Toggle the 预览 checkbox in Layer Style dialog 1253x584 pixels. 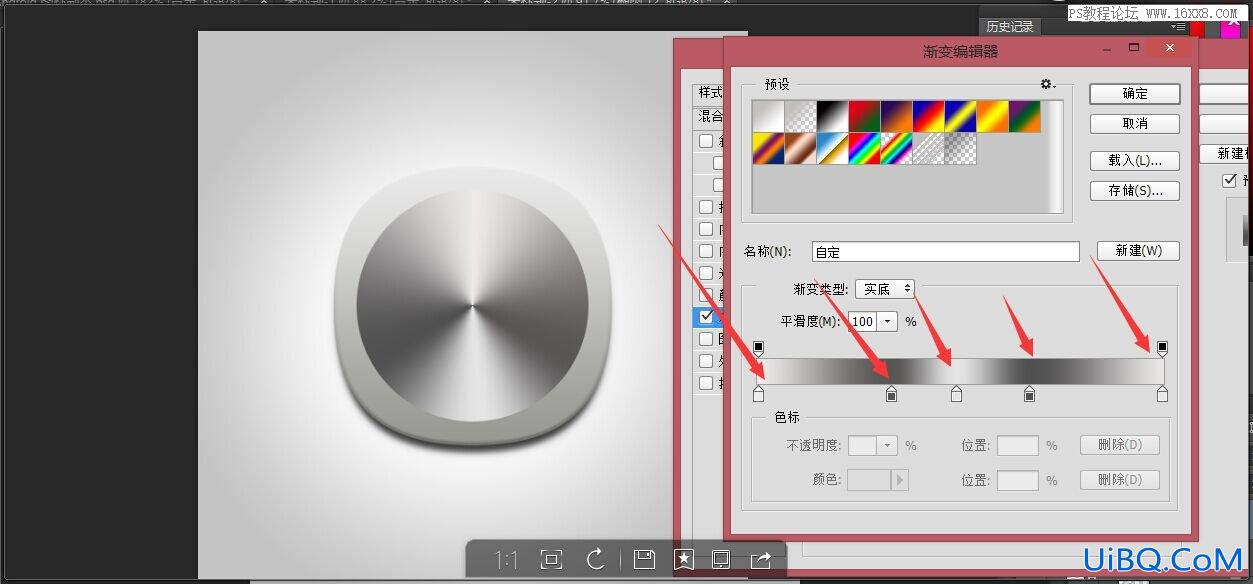pyautogui.click(x=1229, y=180)
